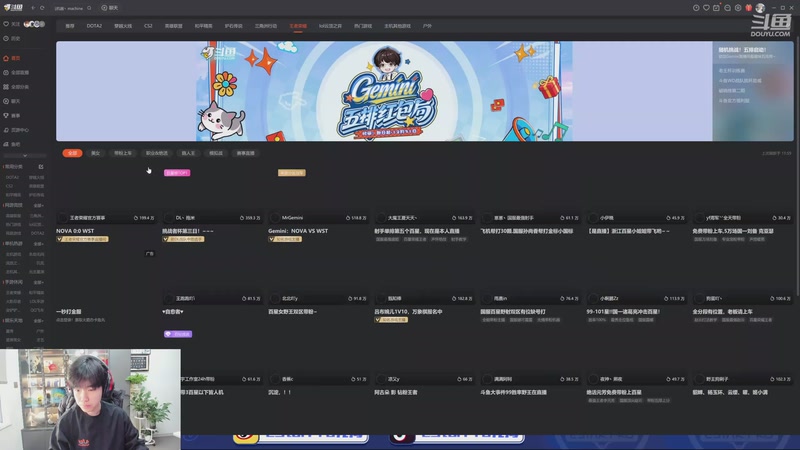Click the search magnifier icon

coord(89,8)
